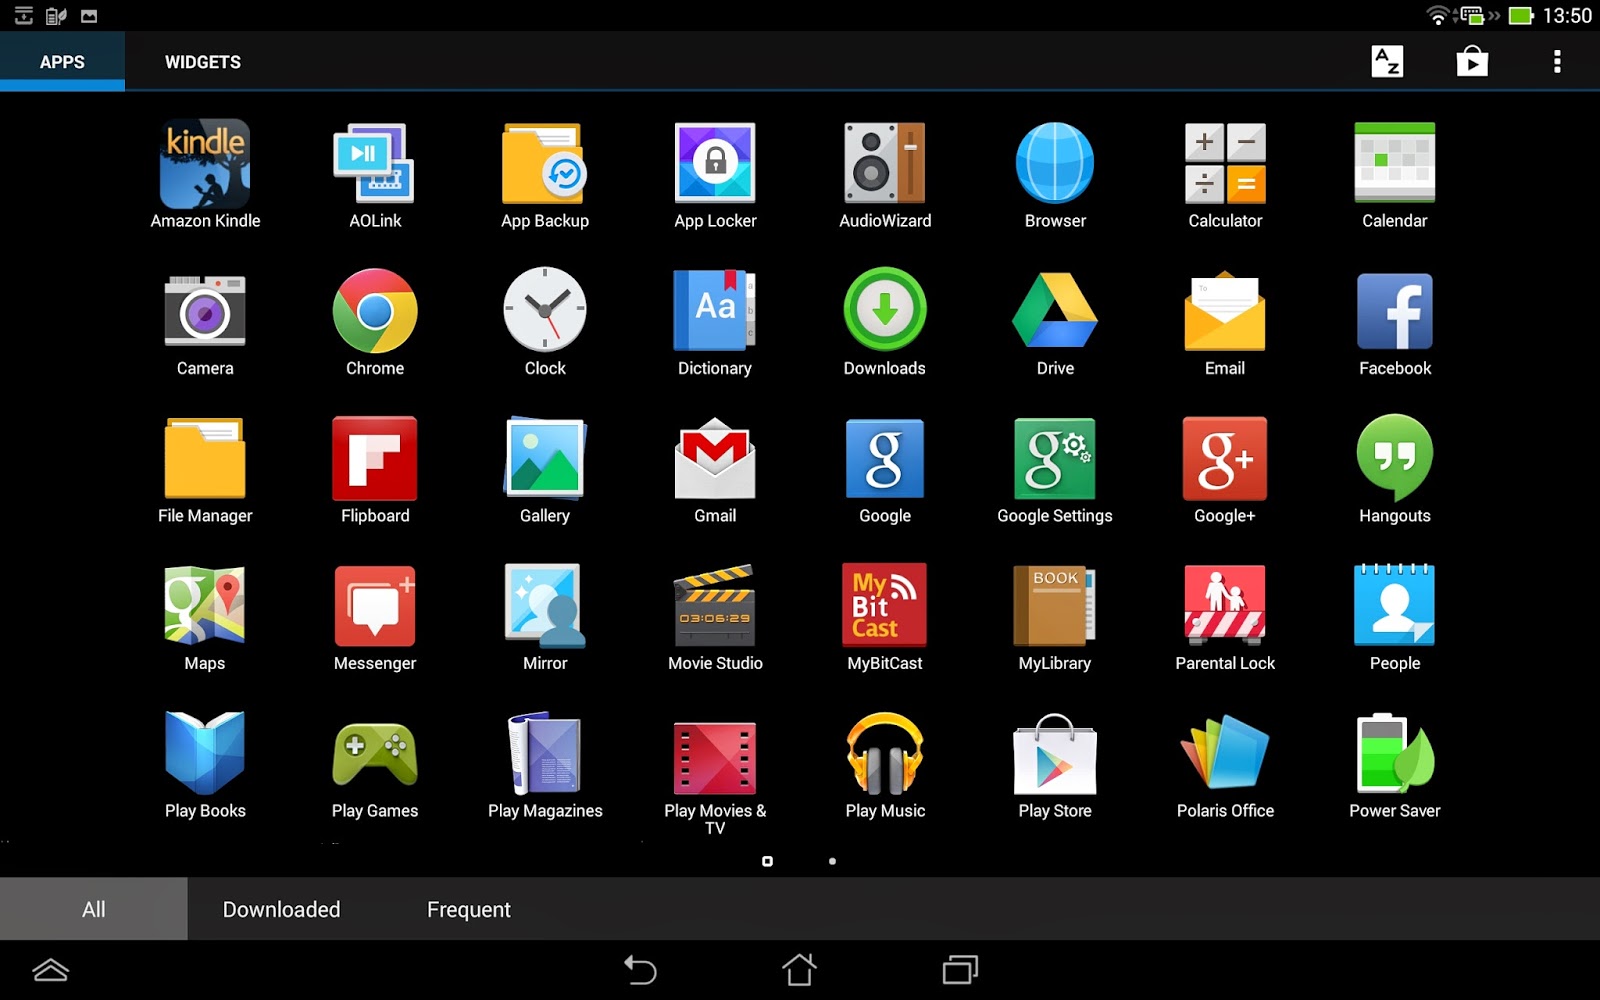Open Recent apps navigation button

click(x=960, y=969)
